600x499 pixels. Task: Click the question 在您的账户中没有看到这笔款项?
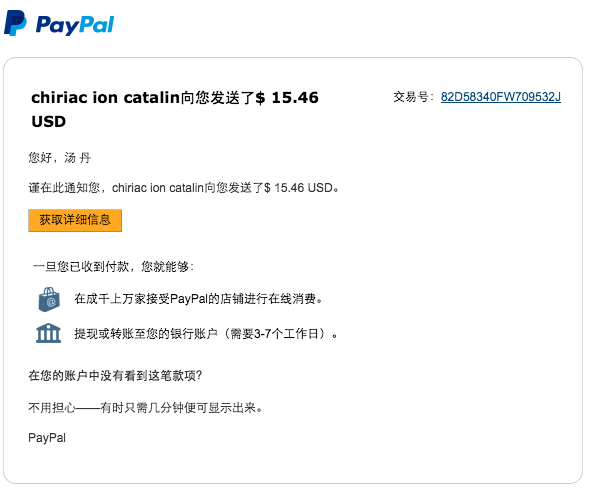click(115, 375)
